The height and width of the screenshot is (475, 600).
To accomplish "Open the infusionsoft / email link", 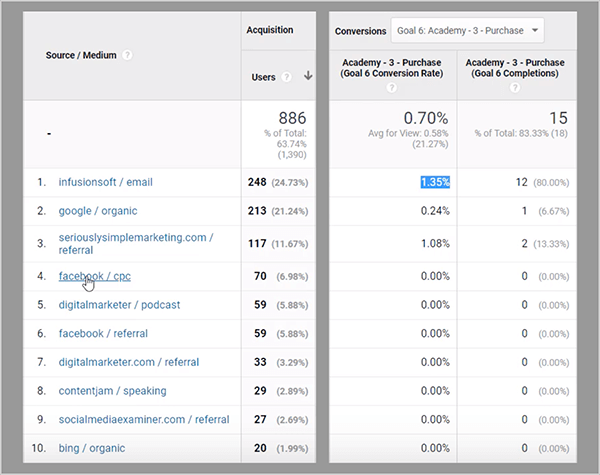I will (105, 182).
